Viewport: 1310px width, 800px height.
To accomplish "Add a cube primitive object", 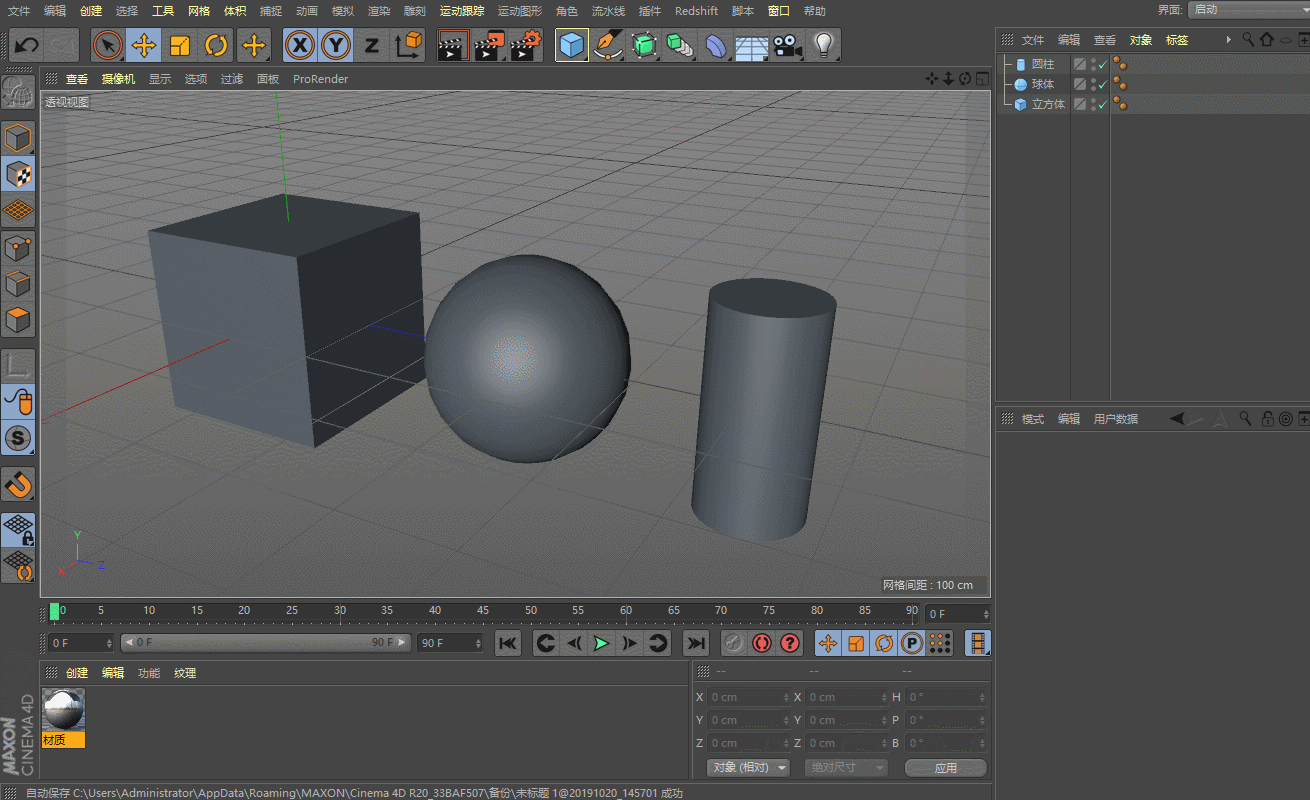I will pos(571,46).
